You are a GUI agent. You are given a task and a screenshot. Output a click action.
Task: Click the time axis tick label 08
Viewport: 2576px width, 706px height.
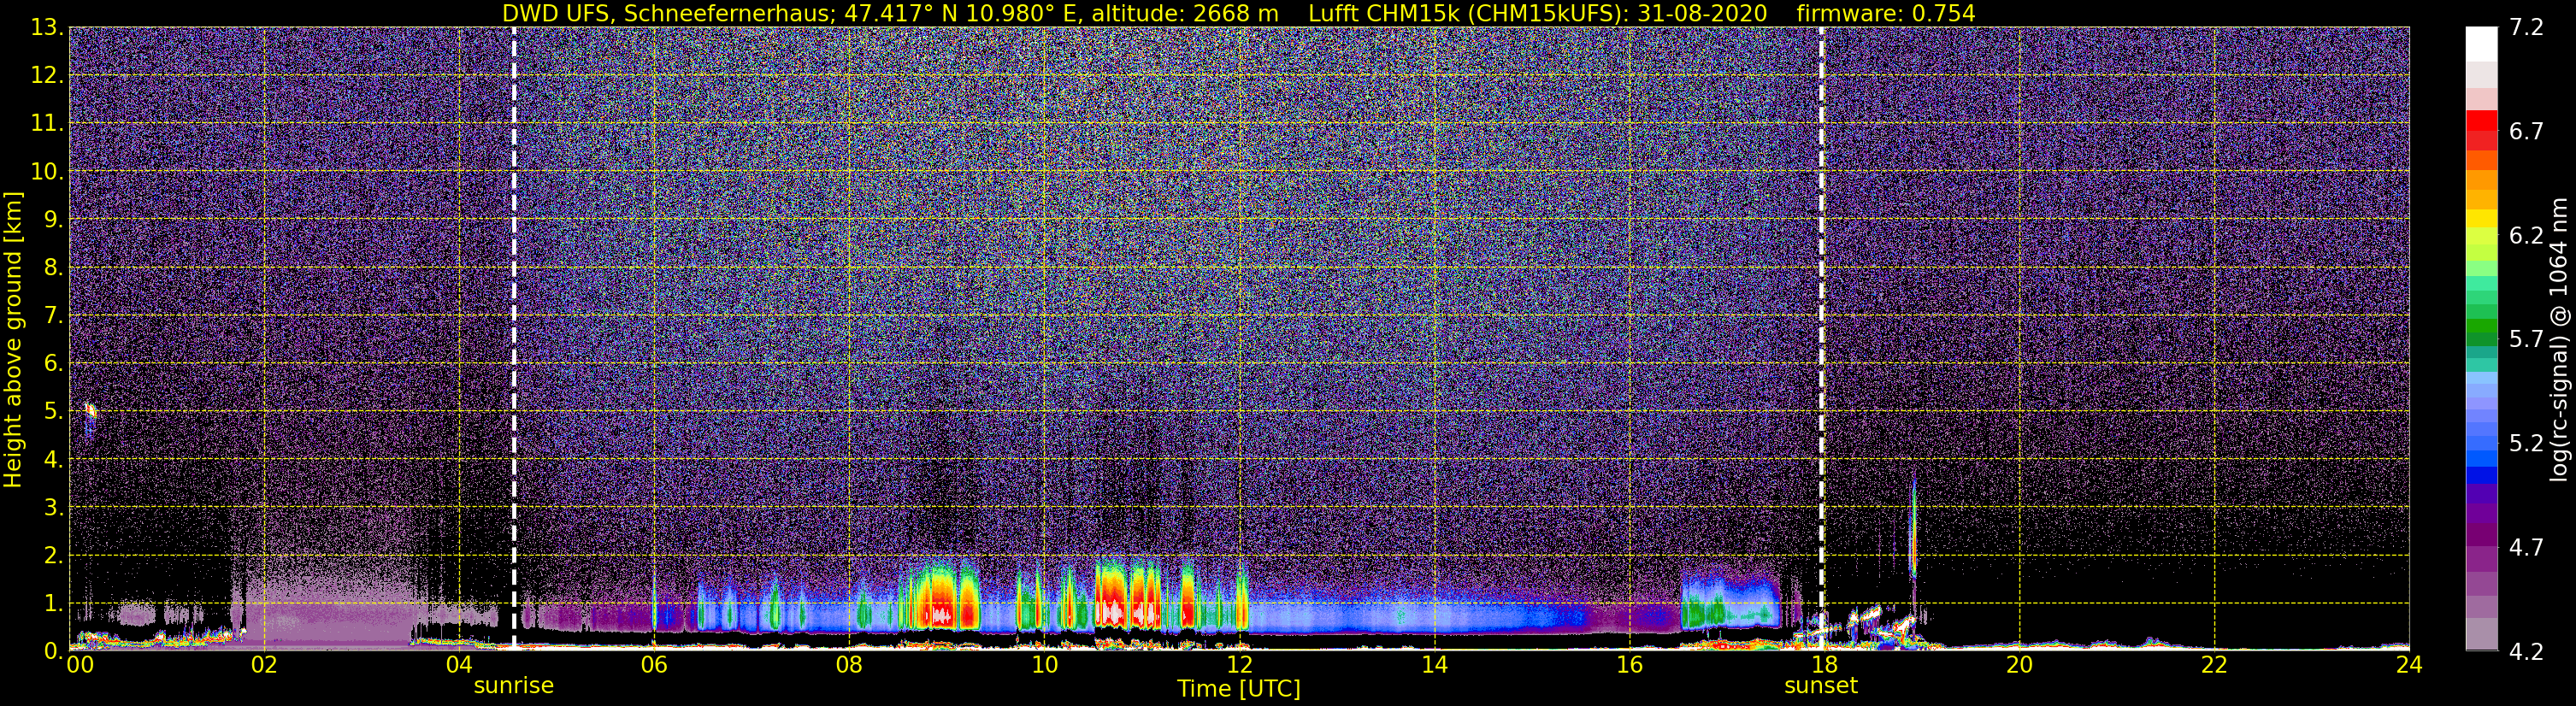click(x=848, y=666)
